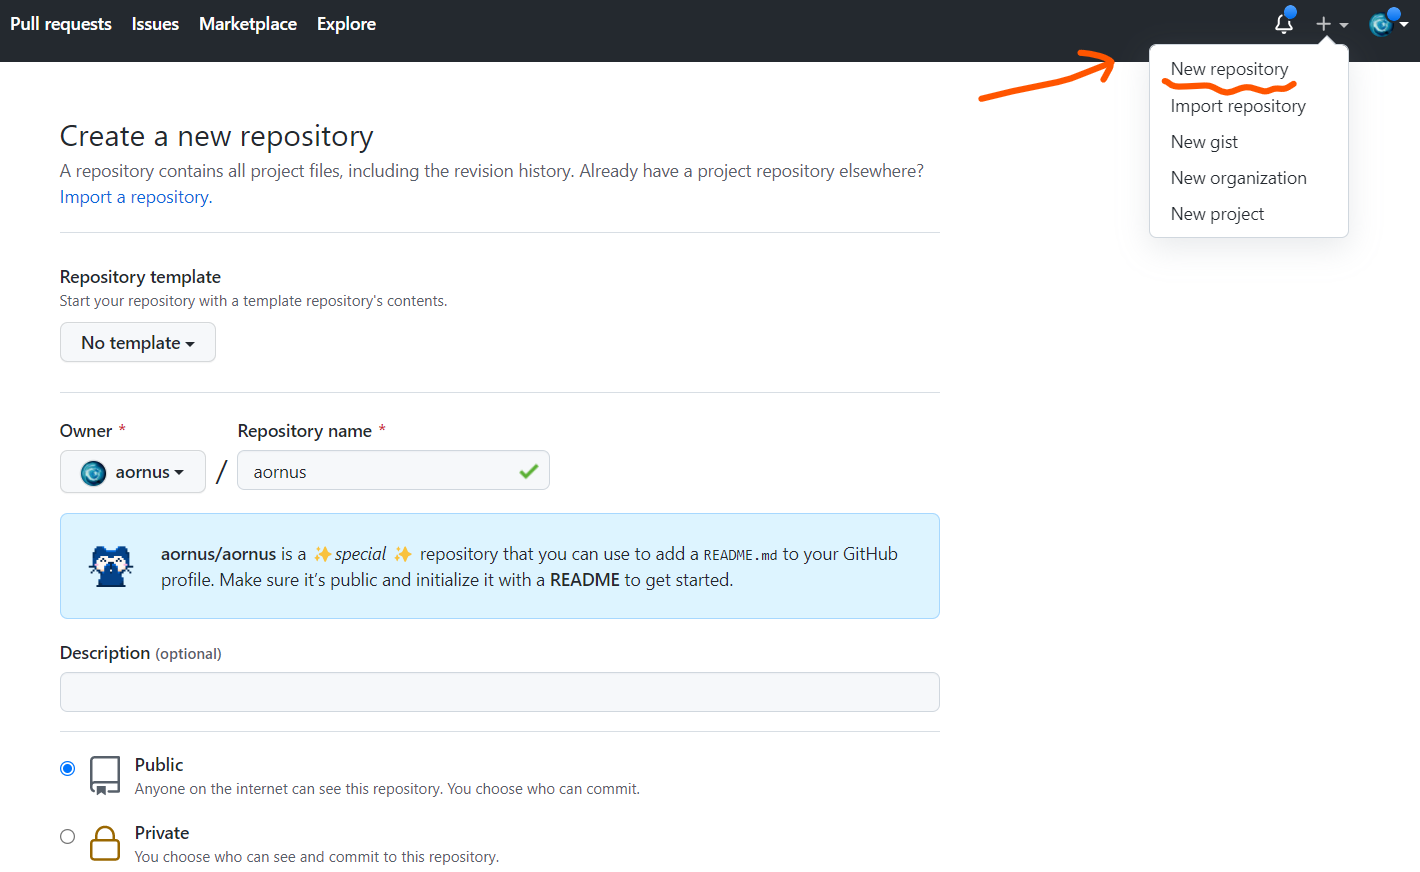Open the Owner aornus dropdown
The image size is (1420, 872).
click(133, 472)
